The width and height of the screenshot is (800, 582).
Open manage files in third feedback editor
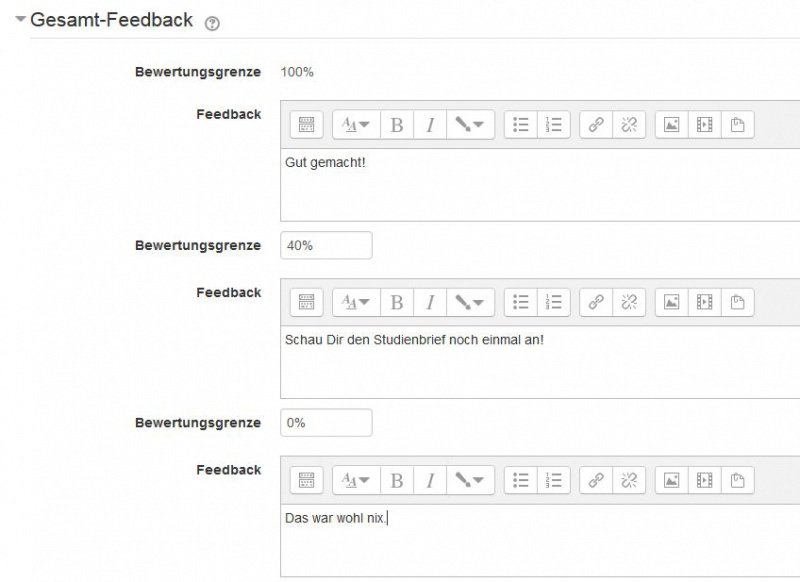click(738, 480)
